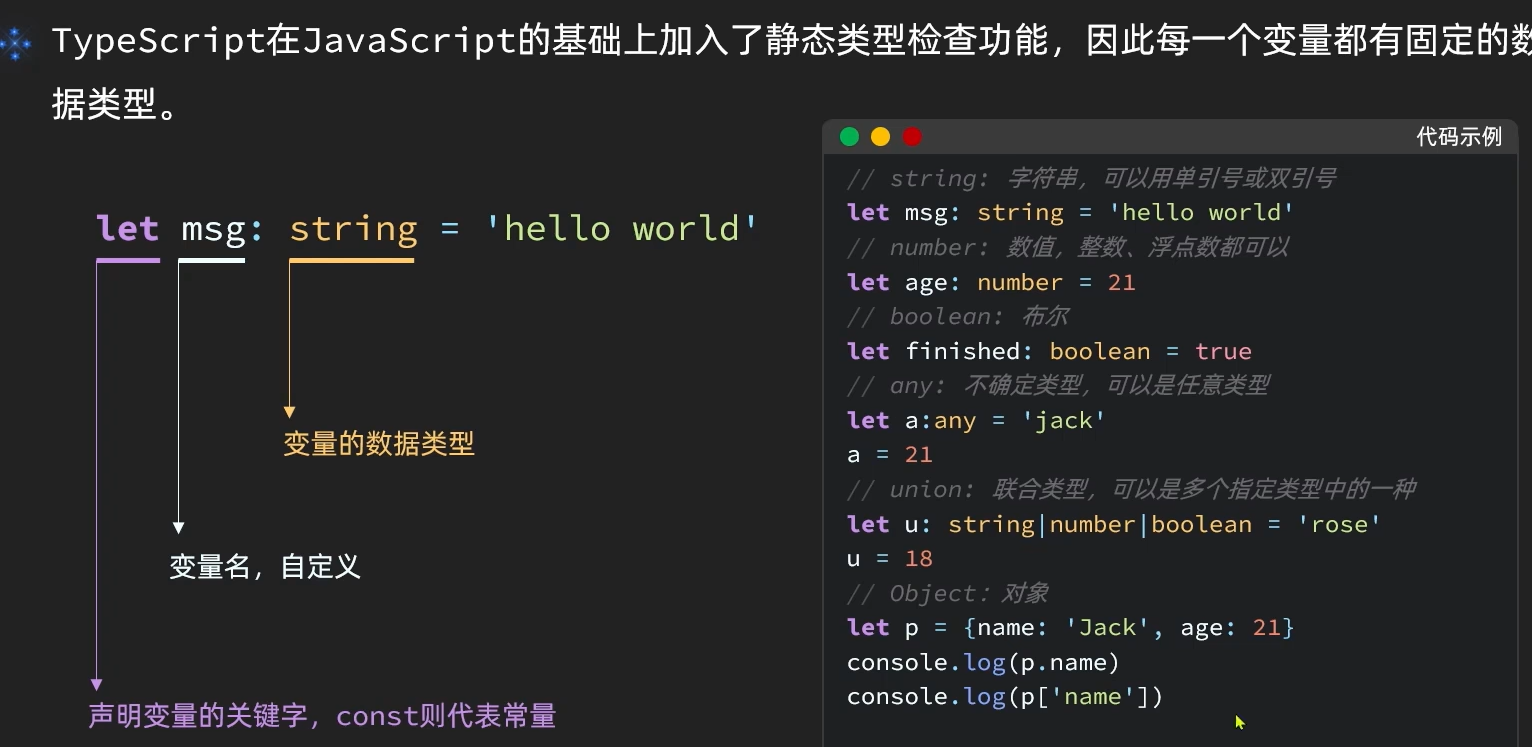Click the '变量名，自定义' label
This screenshot has width=1532, height=747.
pyautogui.click(x=264, y=567)
